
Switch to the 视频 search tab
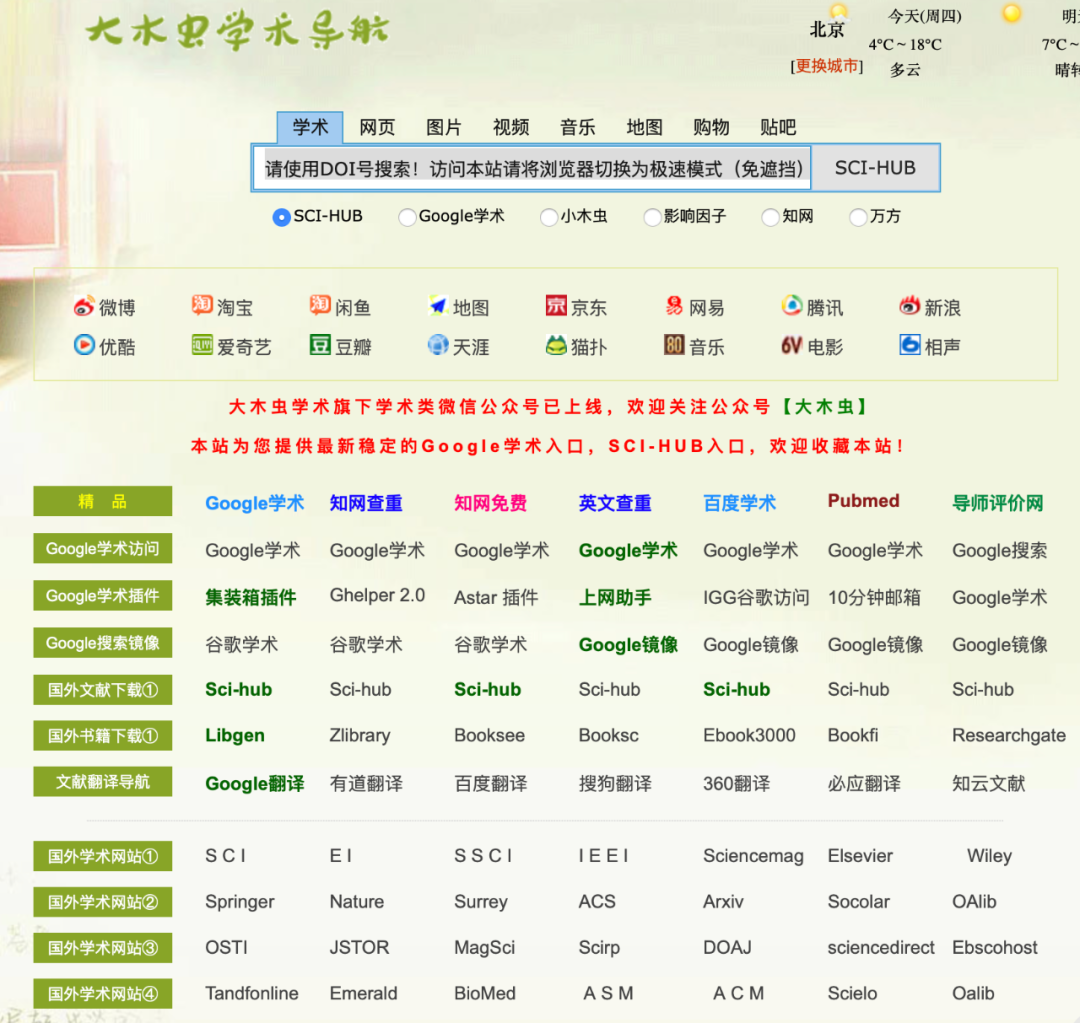click(x=510, y=127)
